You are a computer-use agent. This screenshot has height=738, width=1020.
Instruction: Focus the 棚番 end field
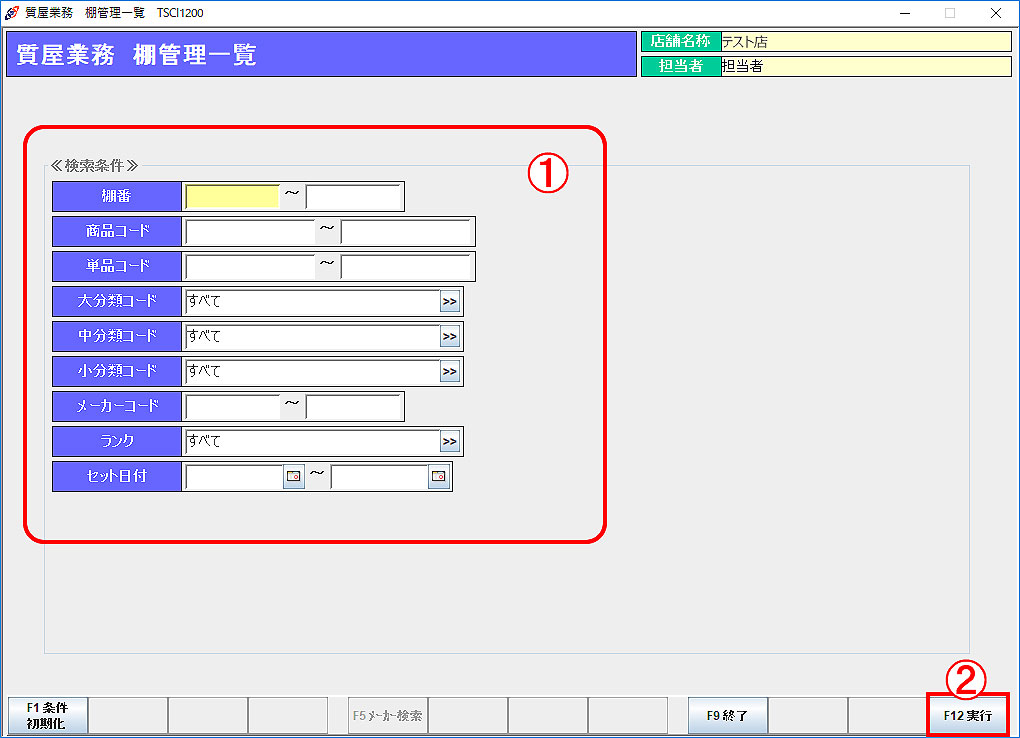(x=353, y=197)
